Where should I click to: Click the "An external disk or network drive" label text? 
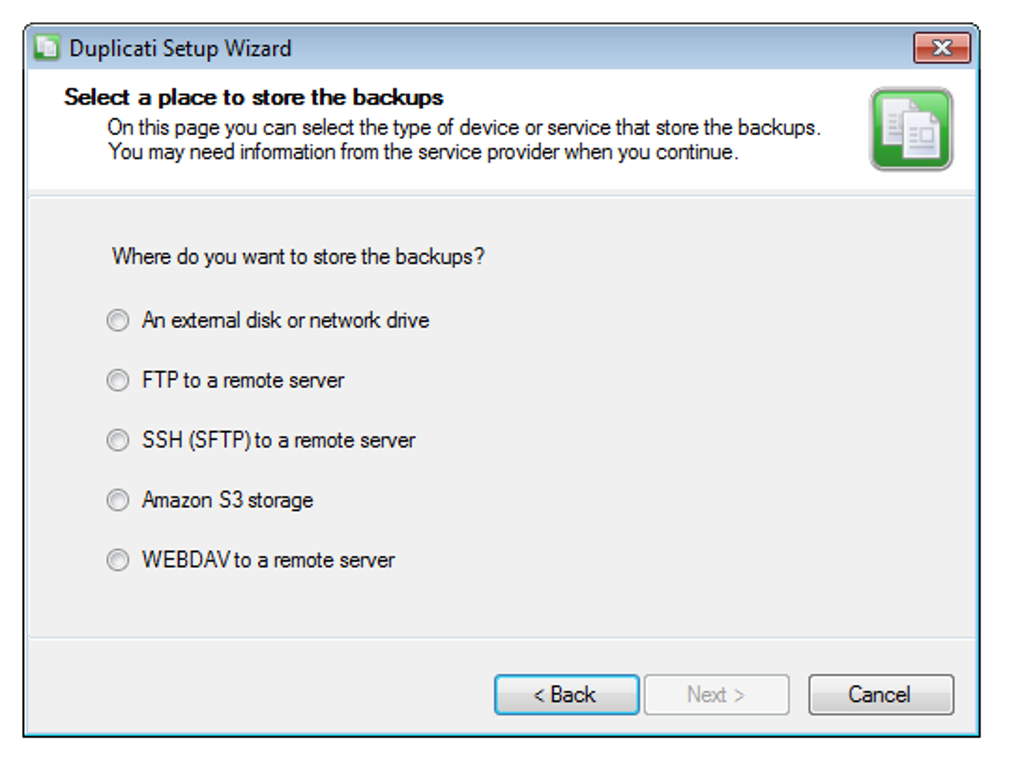click(285, 321)
